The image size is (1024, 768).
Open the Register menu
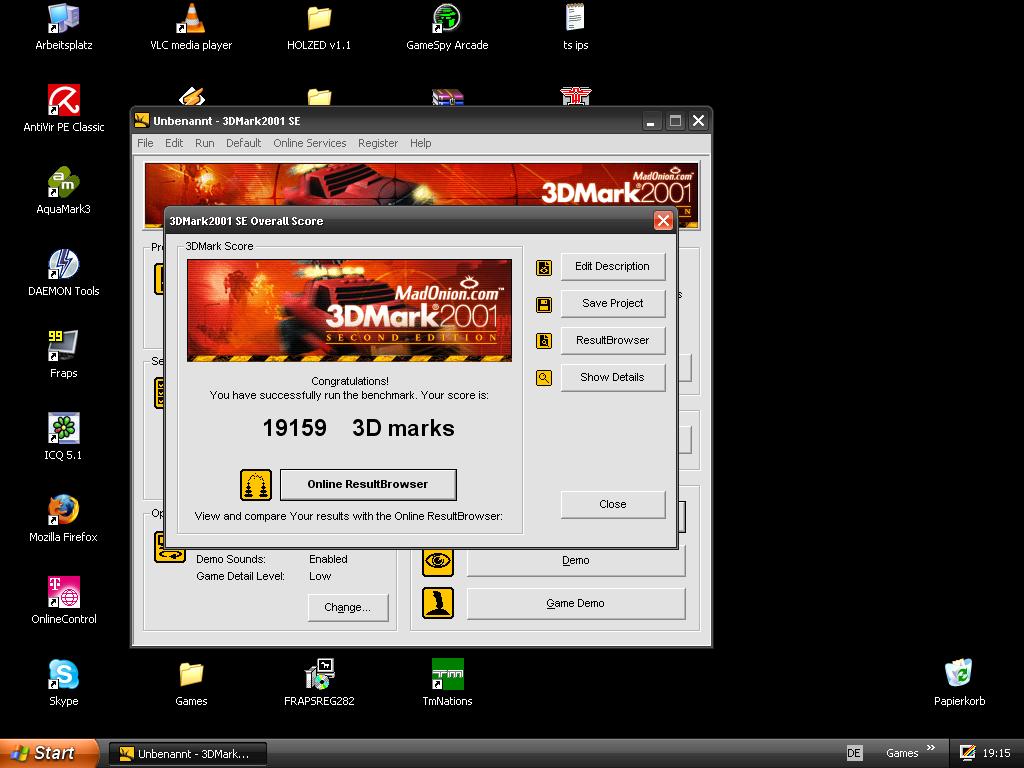click(377, 143)
